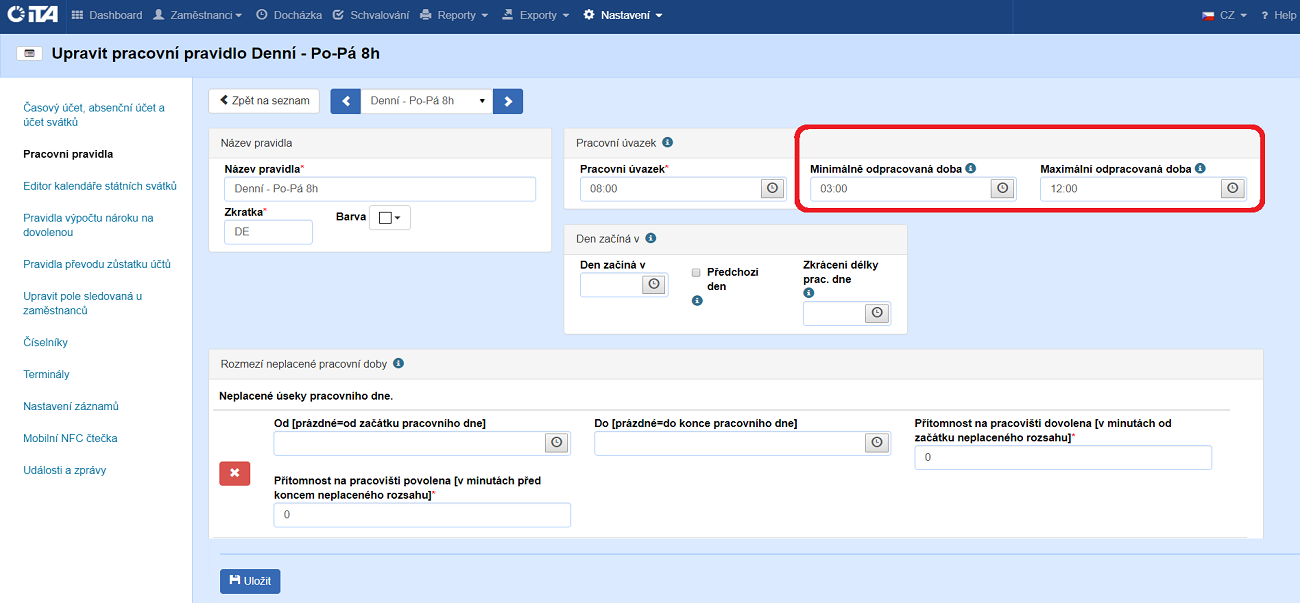Click the Zkratka input field
The height and width of the screenshot is (603, 1300).
point(268,232)
